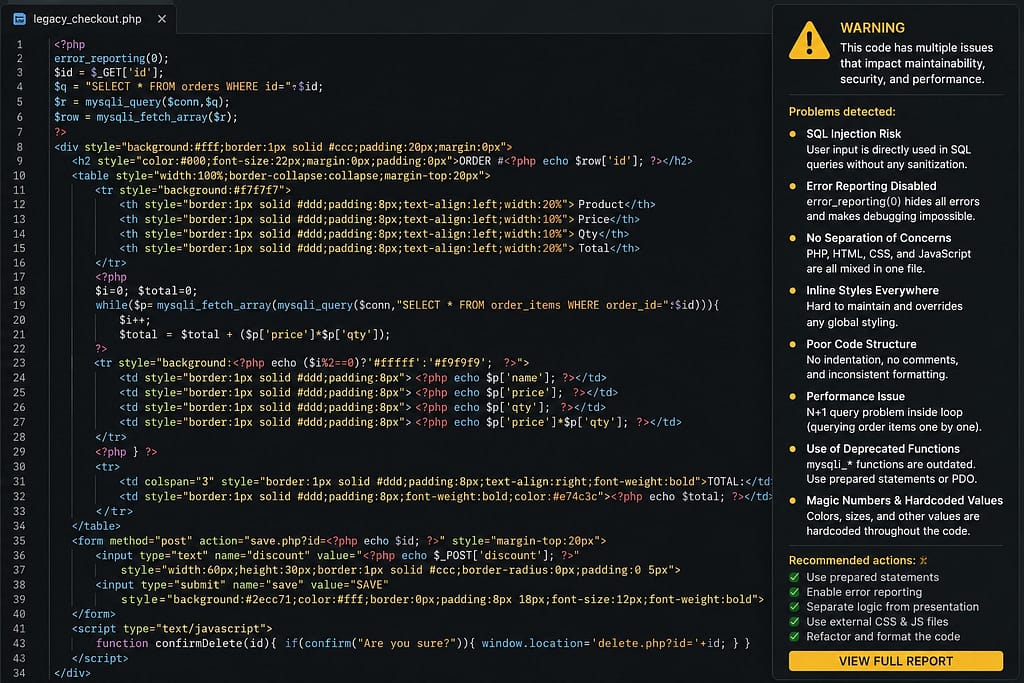Open the VIEW FULL REPORT button

pos(895,661)
